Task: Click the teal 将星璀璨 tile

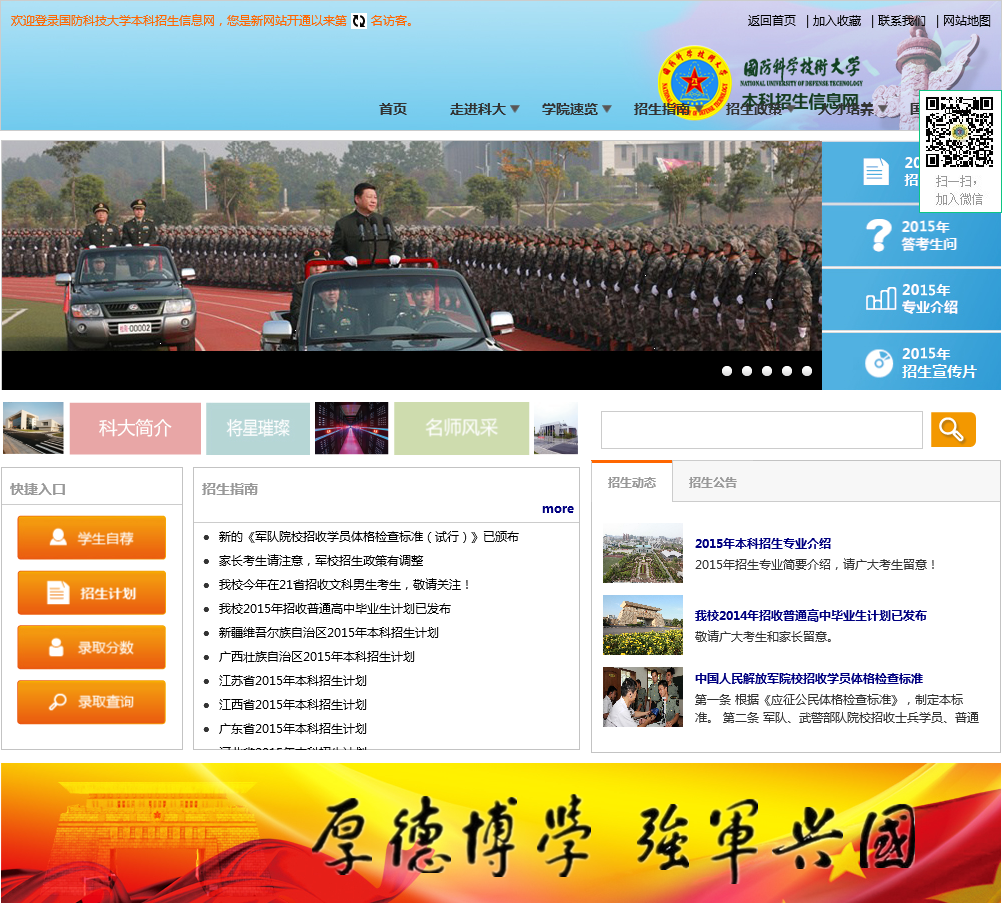Action: click(258, 428)
